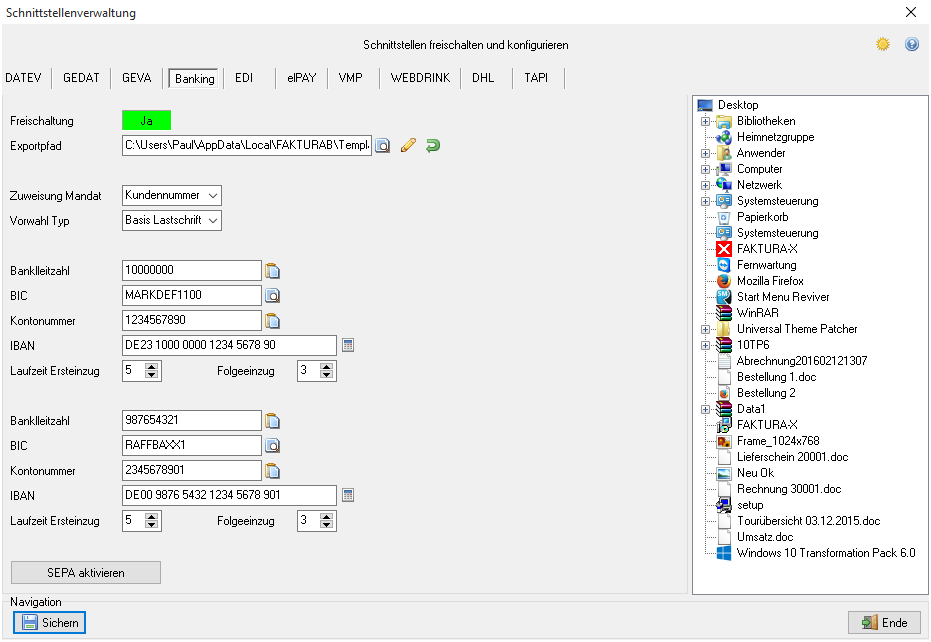The width and height of the screenshot is (931, 642).
Task: Switch to the TAPI tab
Action: coord(536,78)
